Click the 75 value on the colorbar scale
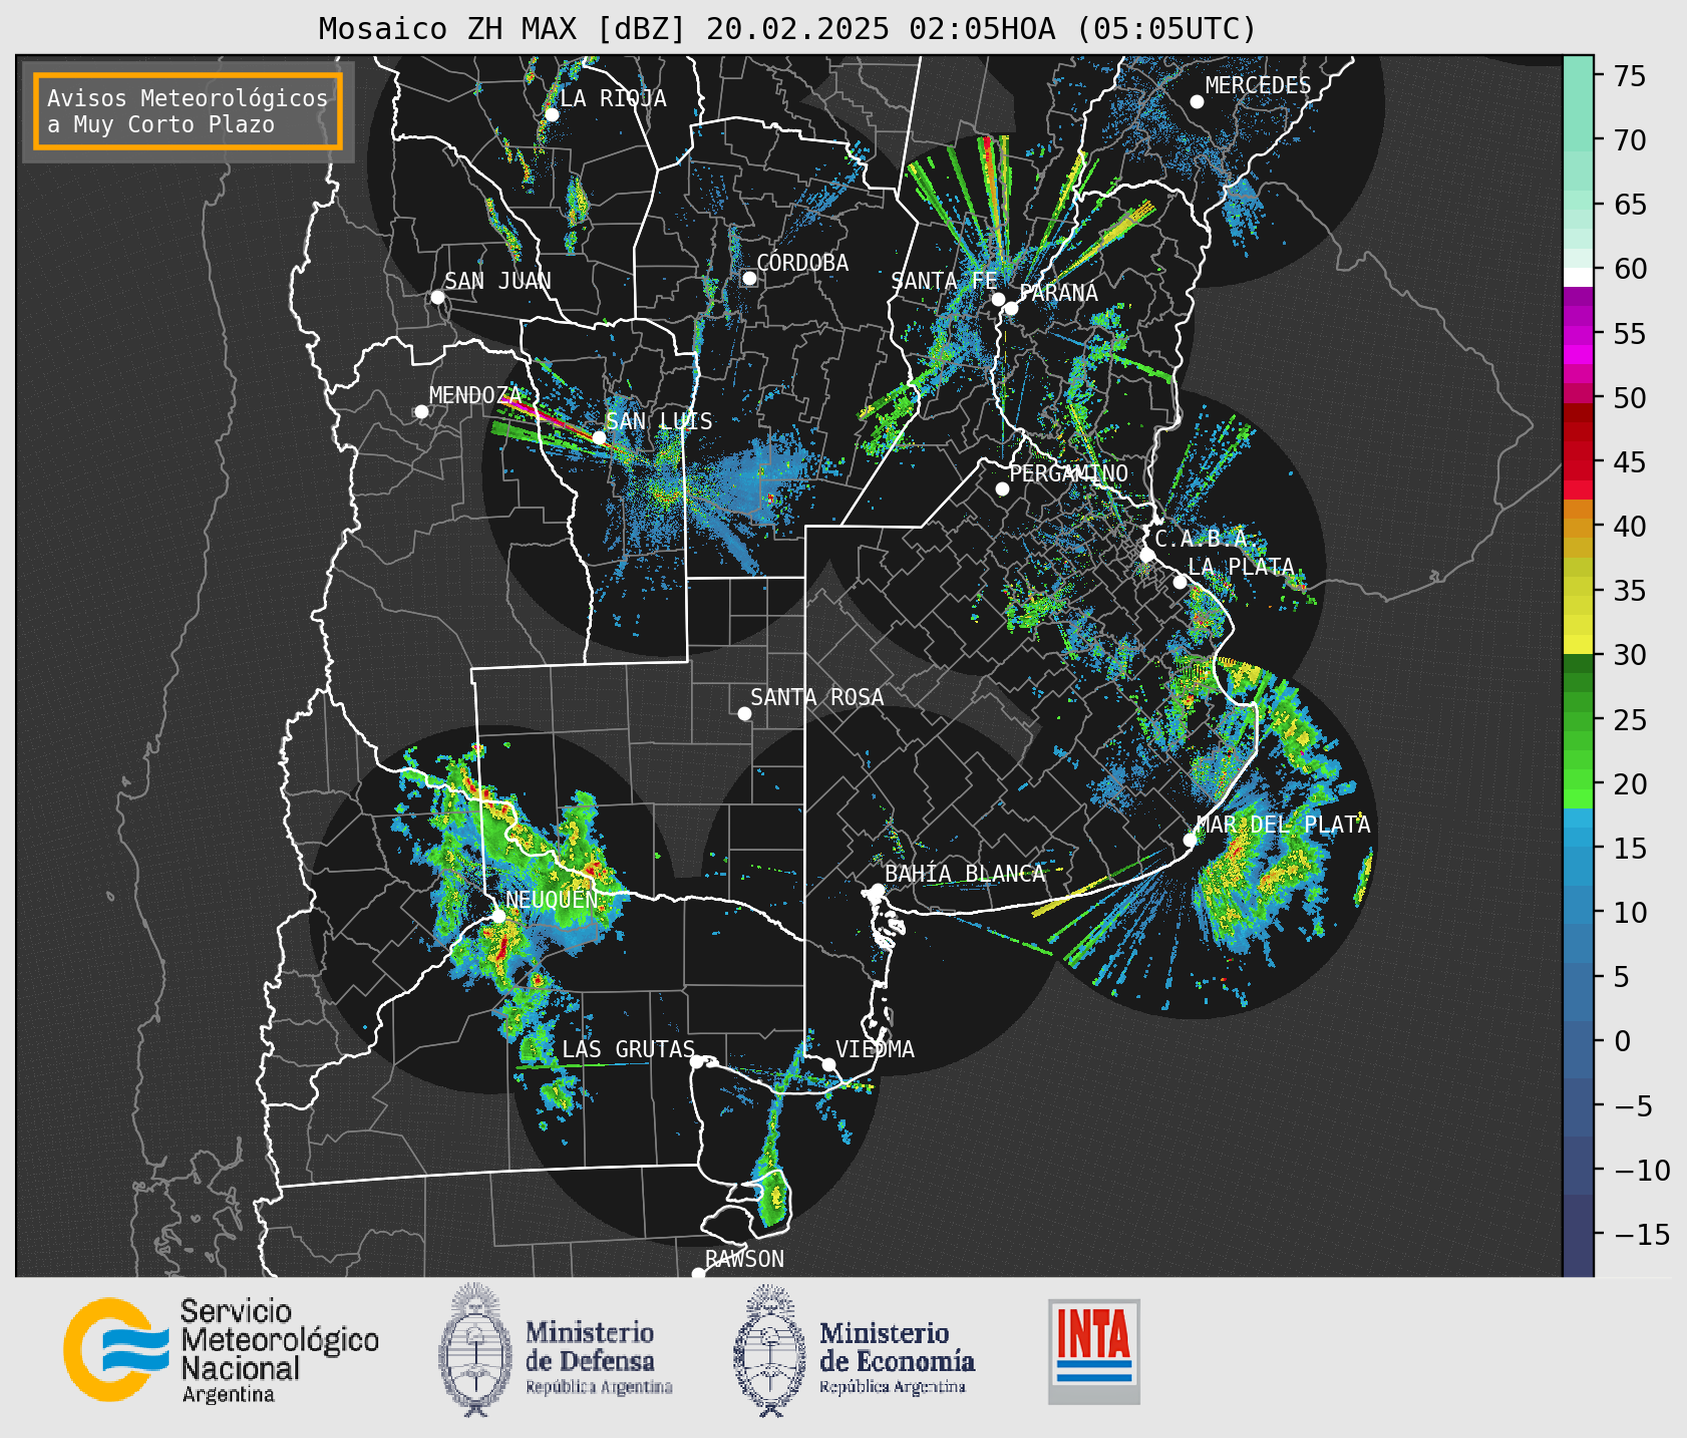This screenshot has height=1438, width=1687. (x=1630, y=76)
